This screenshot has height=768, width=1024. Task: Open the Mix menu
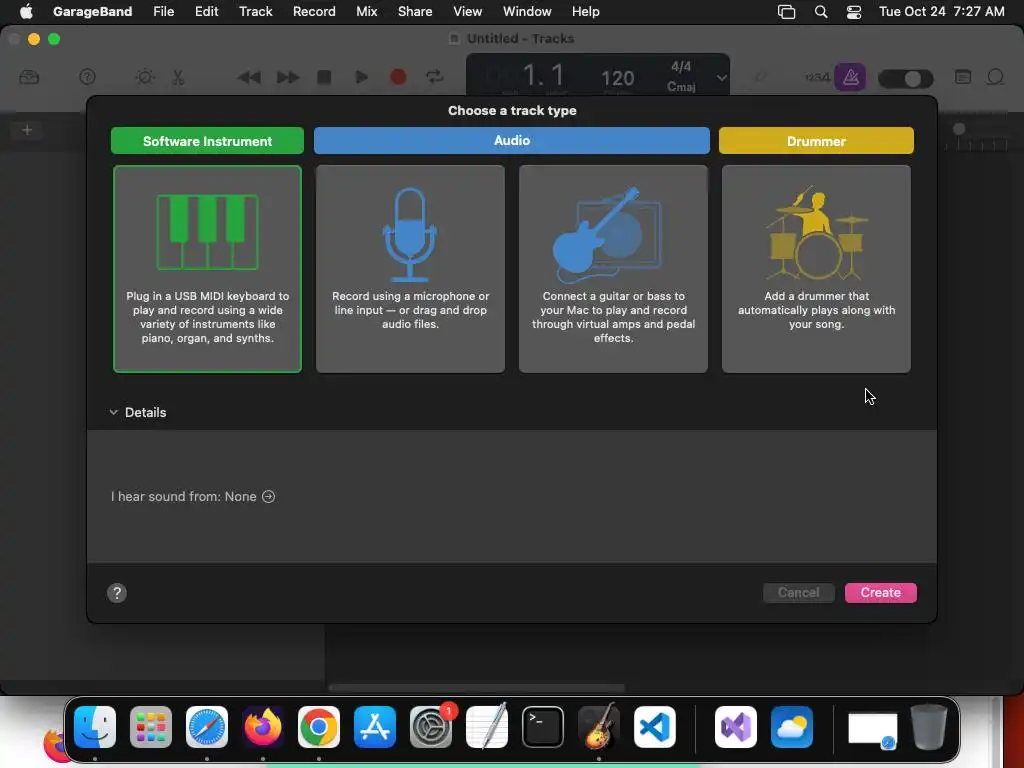point(366,11)
